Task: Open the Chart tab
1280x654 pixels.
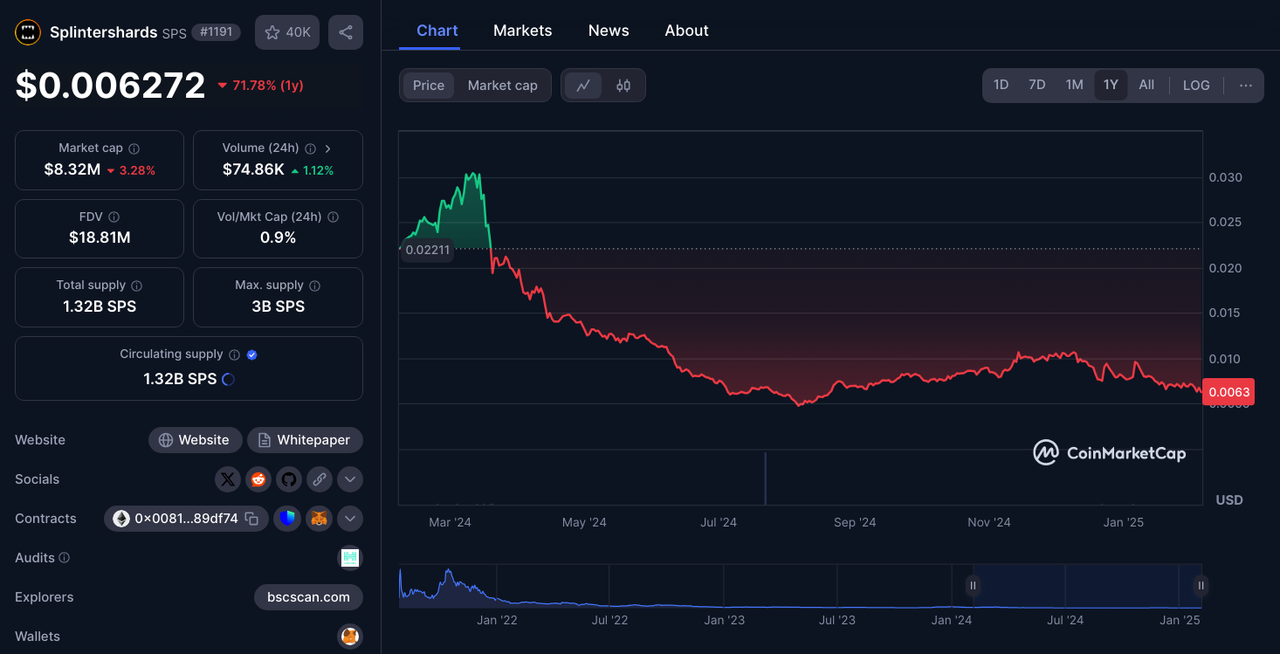Action: click(x=437, y=30)
